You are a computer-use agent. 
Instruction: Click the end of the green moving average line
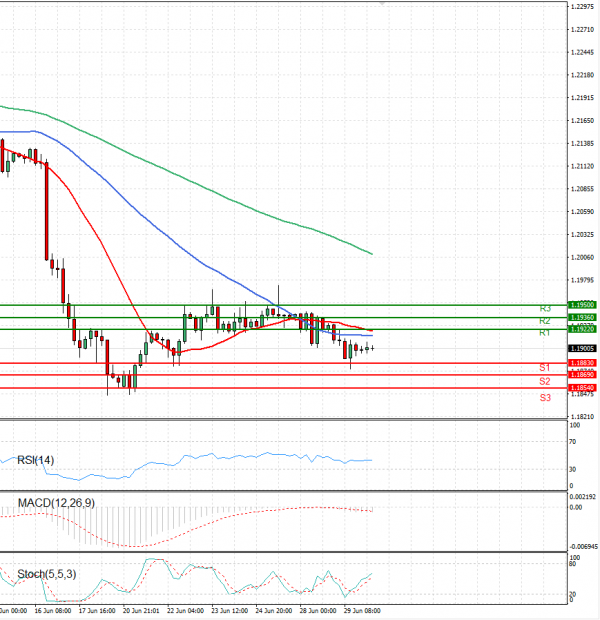coord(372,254)
